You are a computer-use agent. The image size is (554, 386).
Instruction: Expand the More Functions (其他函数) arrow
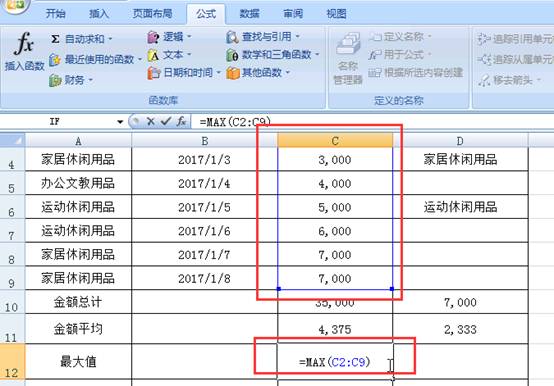[x=288, y=73]
